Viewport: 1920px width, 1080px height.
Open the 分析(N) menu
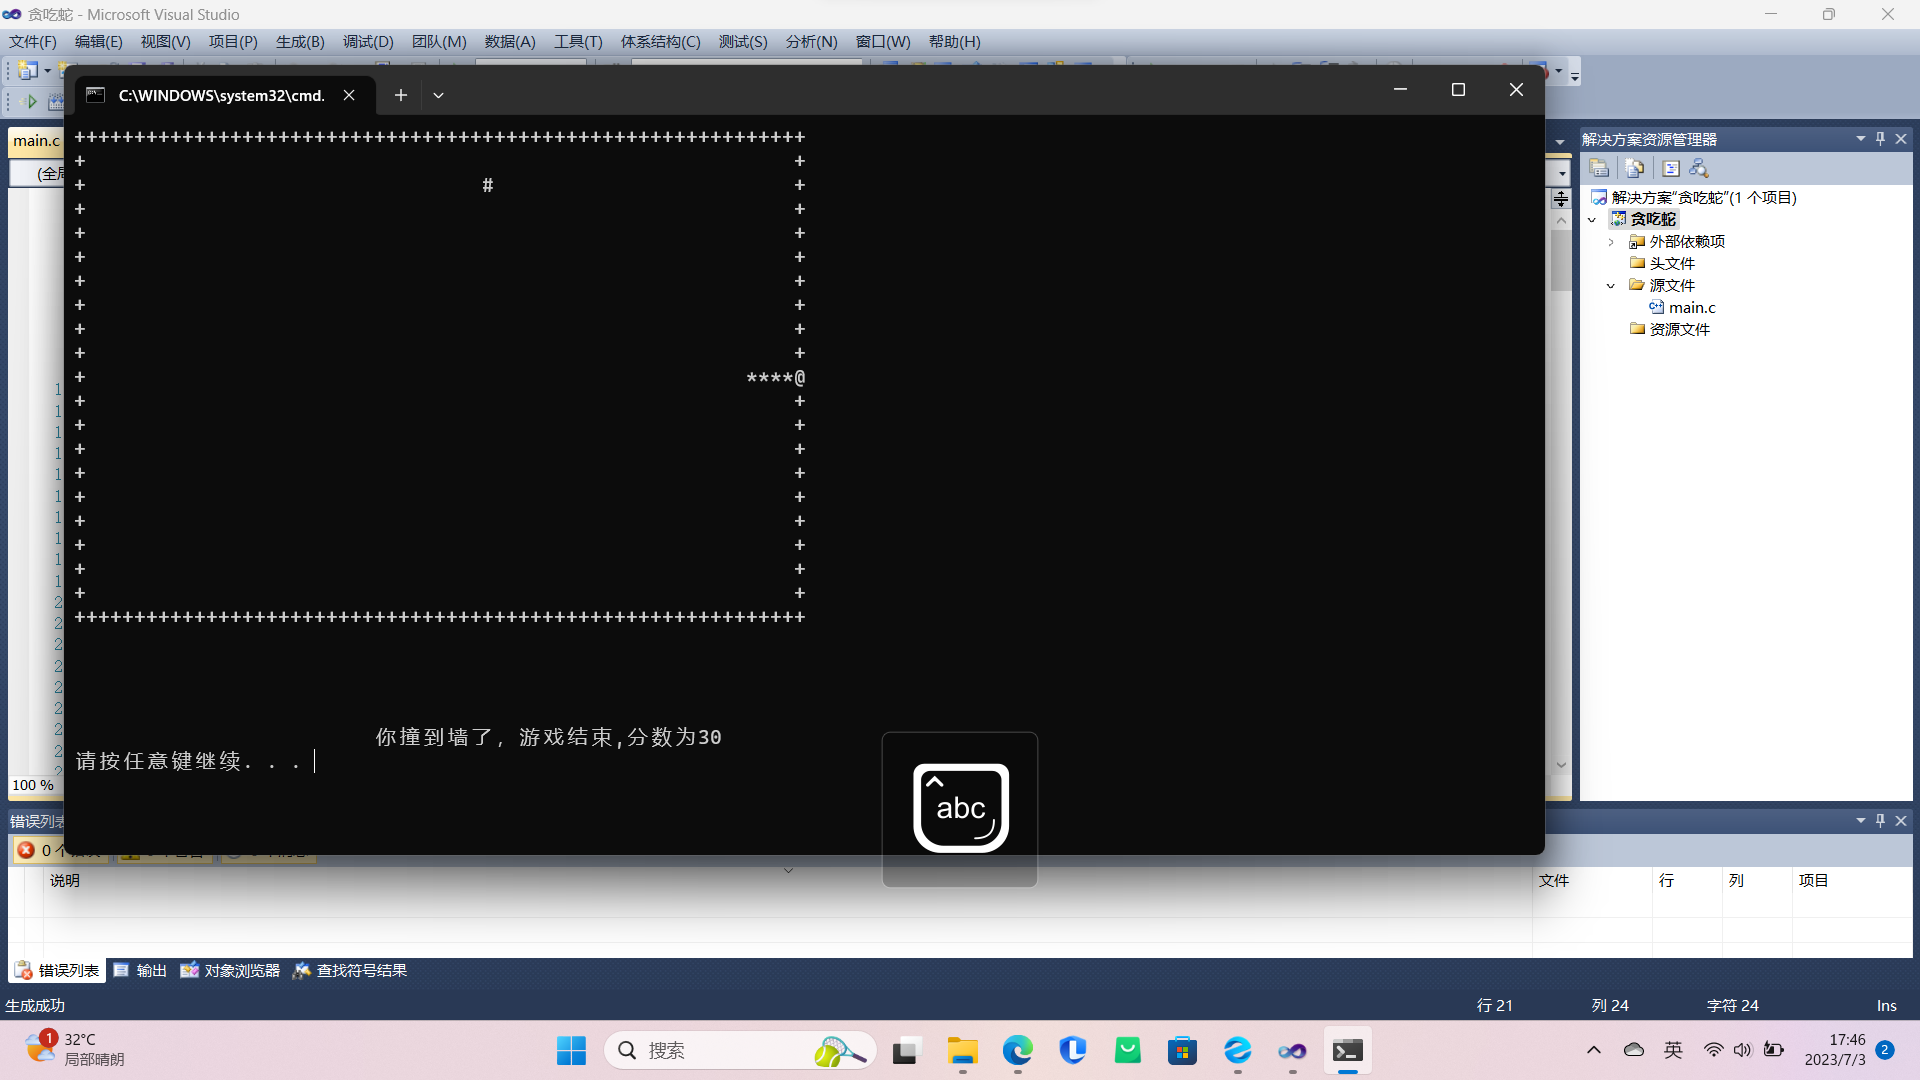pos(811,41)
